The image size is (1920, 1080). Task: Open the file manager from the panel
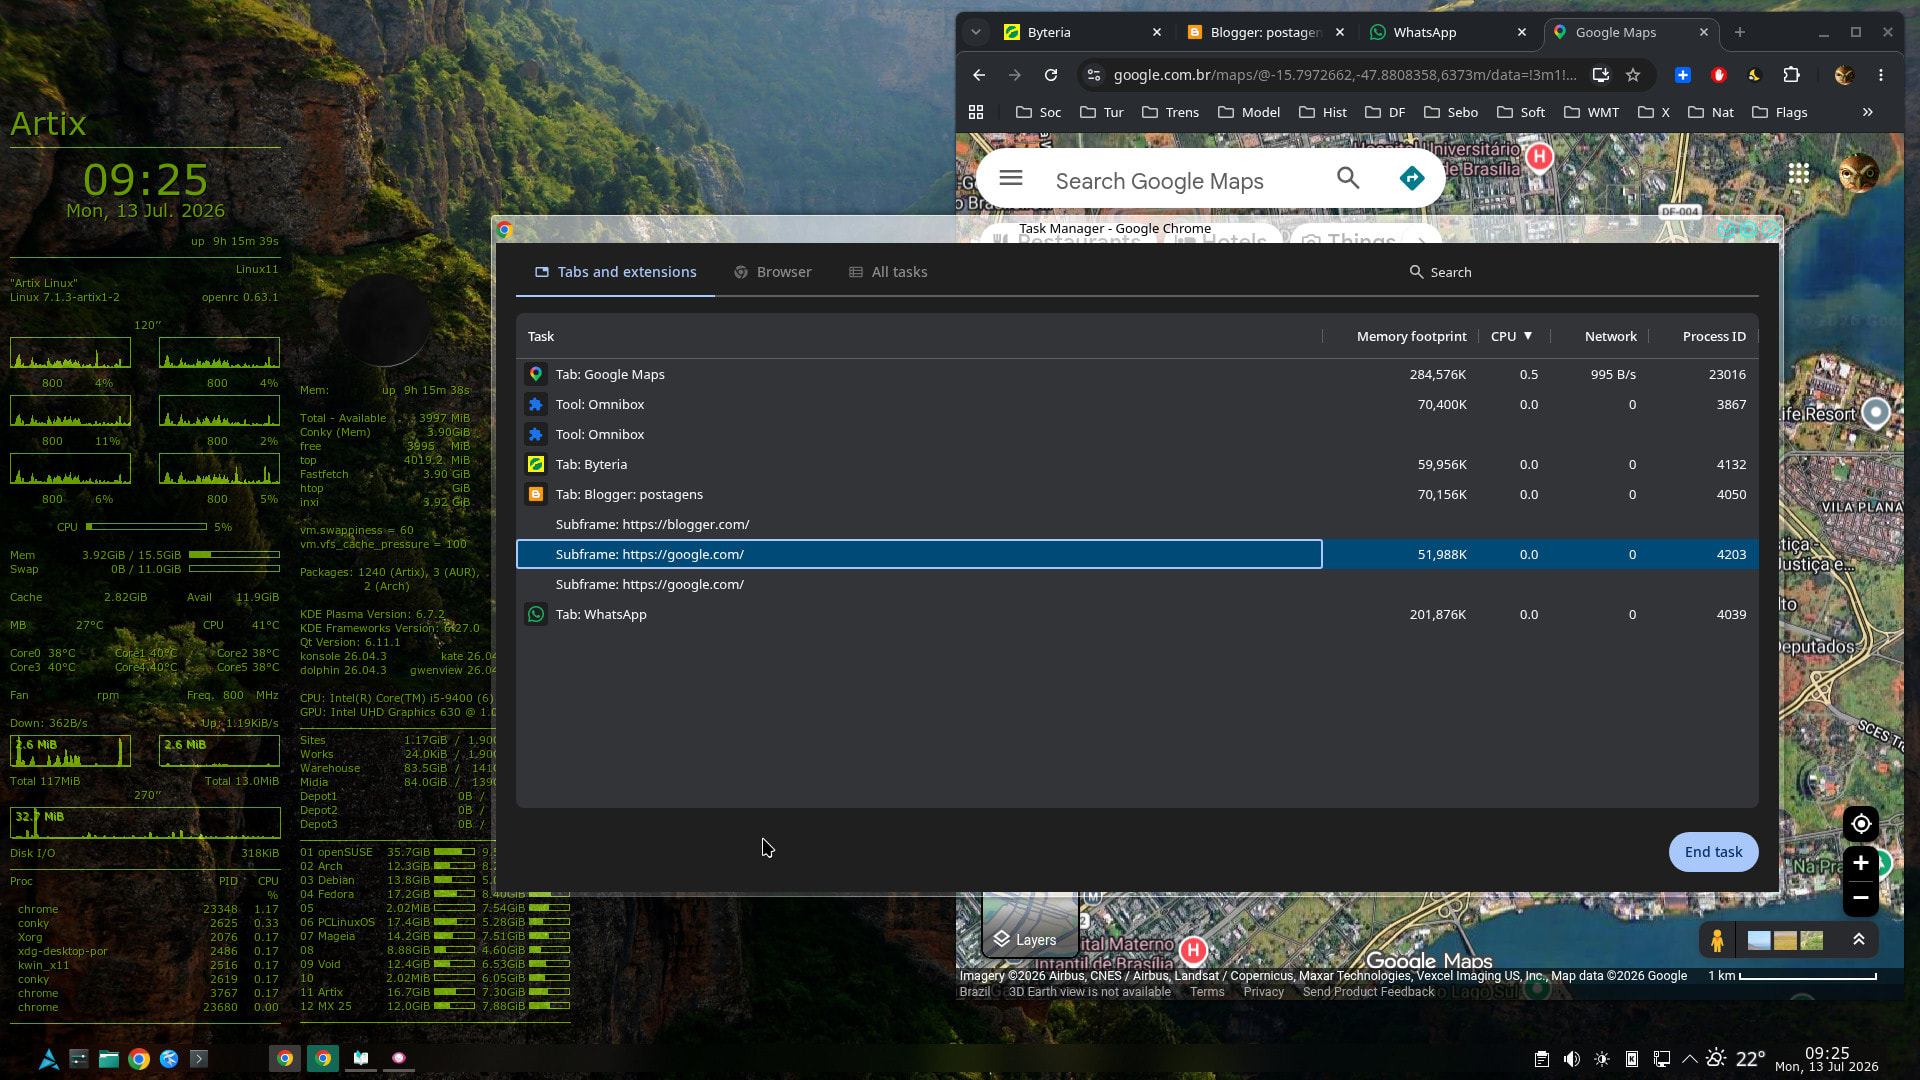click(109, 1059)
